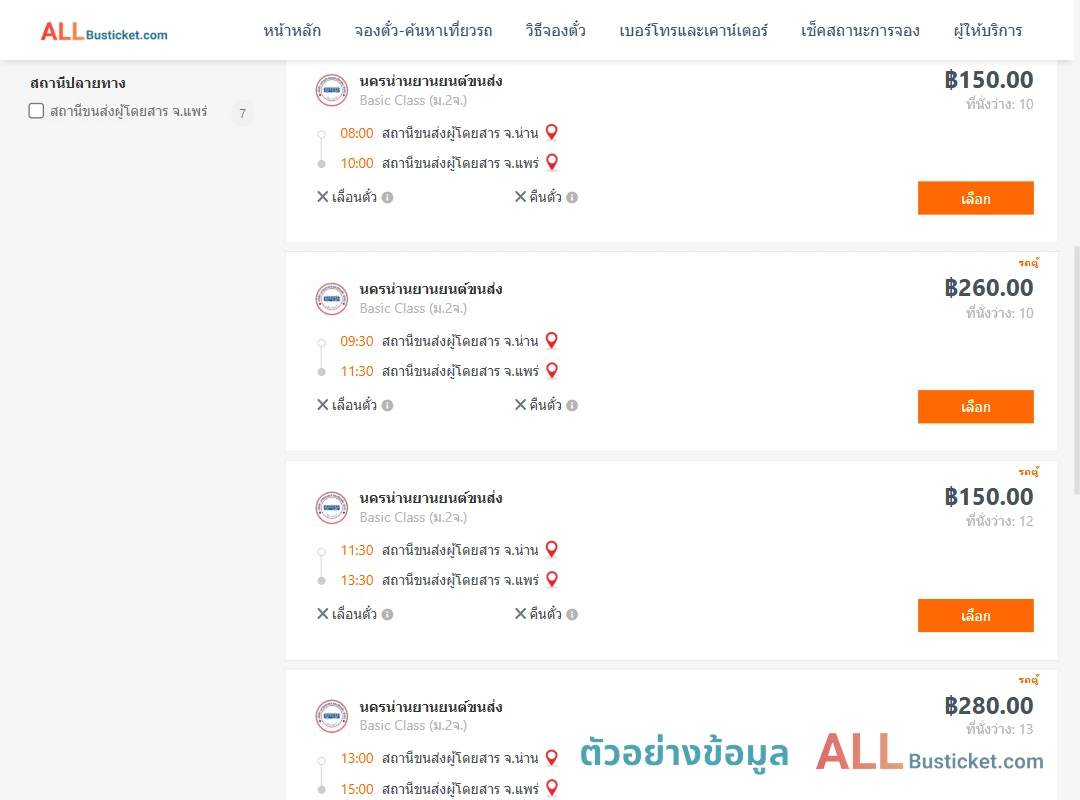Open เบอร์โทรและเคาน์เตอร์ menu item
Viewport: 1080px width, 800px height.
[693, 31]
